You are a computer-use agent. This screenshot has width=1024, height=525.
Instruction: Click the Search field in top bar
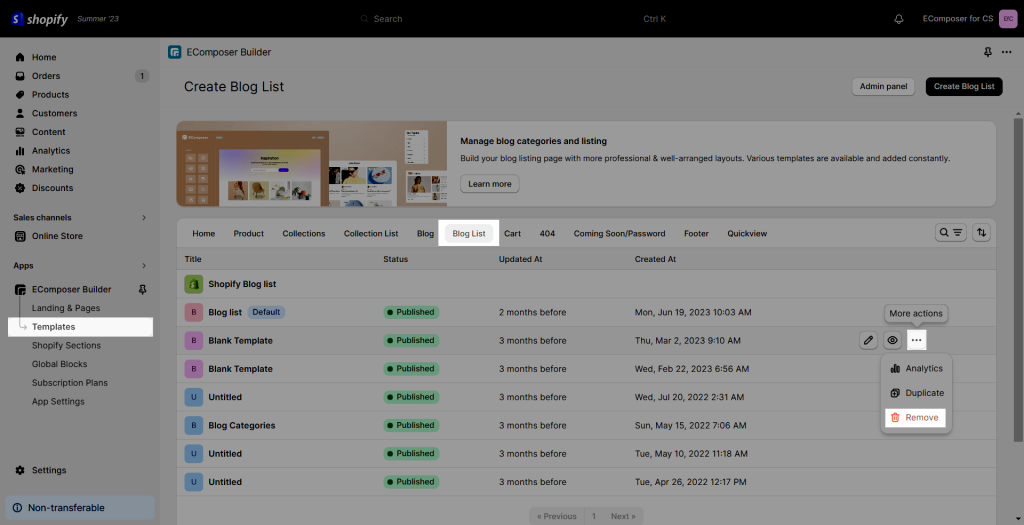tap(512, 19)
